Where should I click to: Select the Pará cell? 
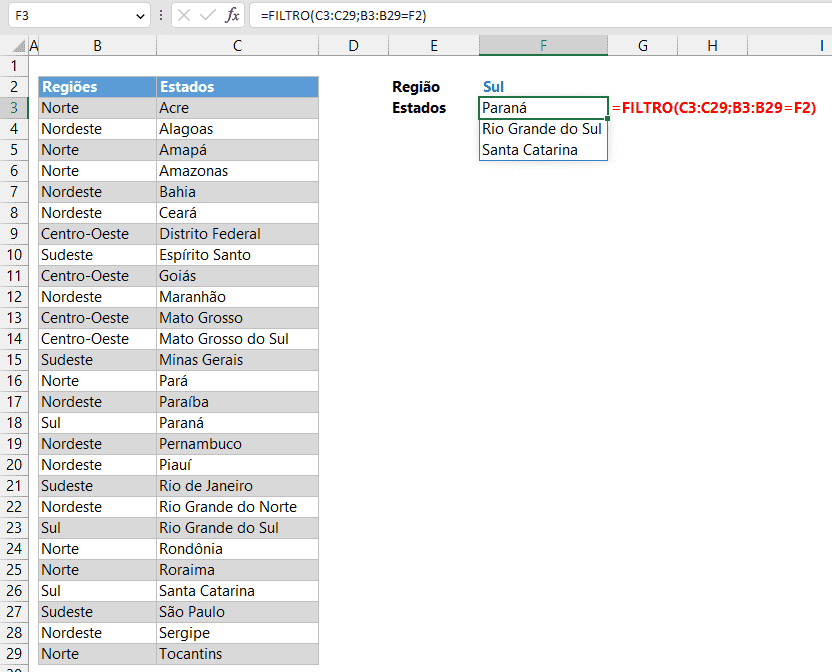pyautogui.click(x=237, y=381)
